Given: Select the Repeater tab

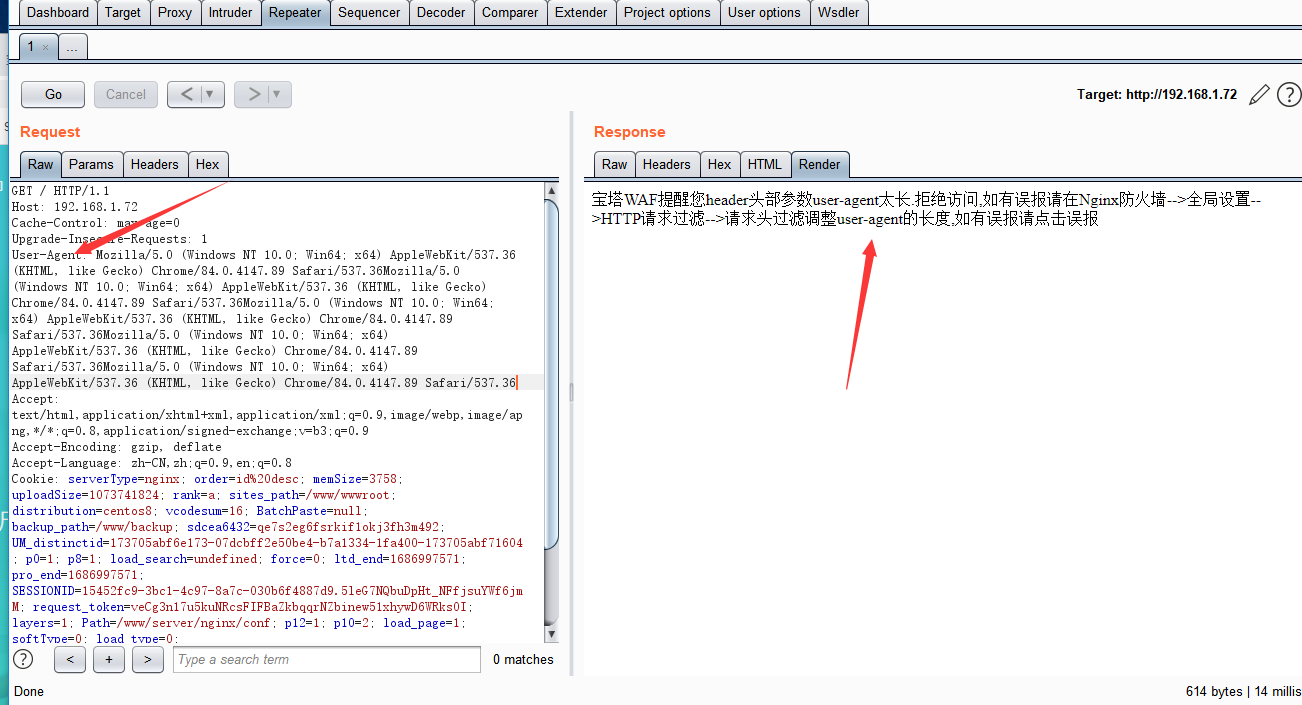Looking at the screenshot, I should (296, 13).
